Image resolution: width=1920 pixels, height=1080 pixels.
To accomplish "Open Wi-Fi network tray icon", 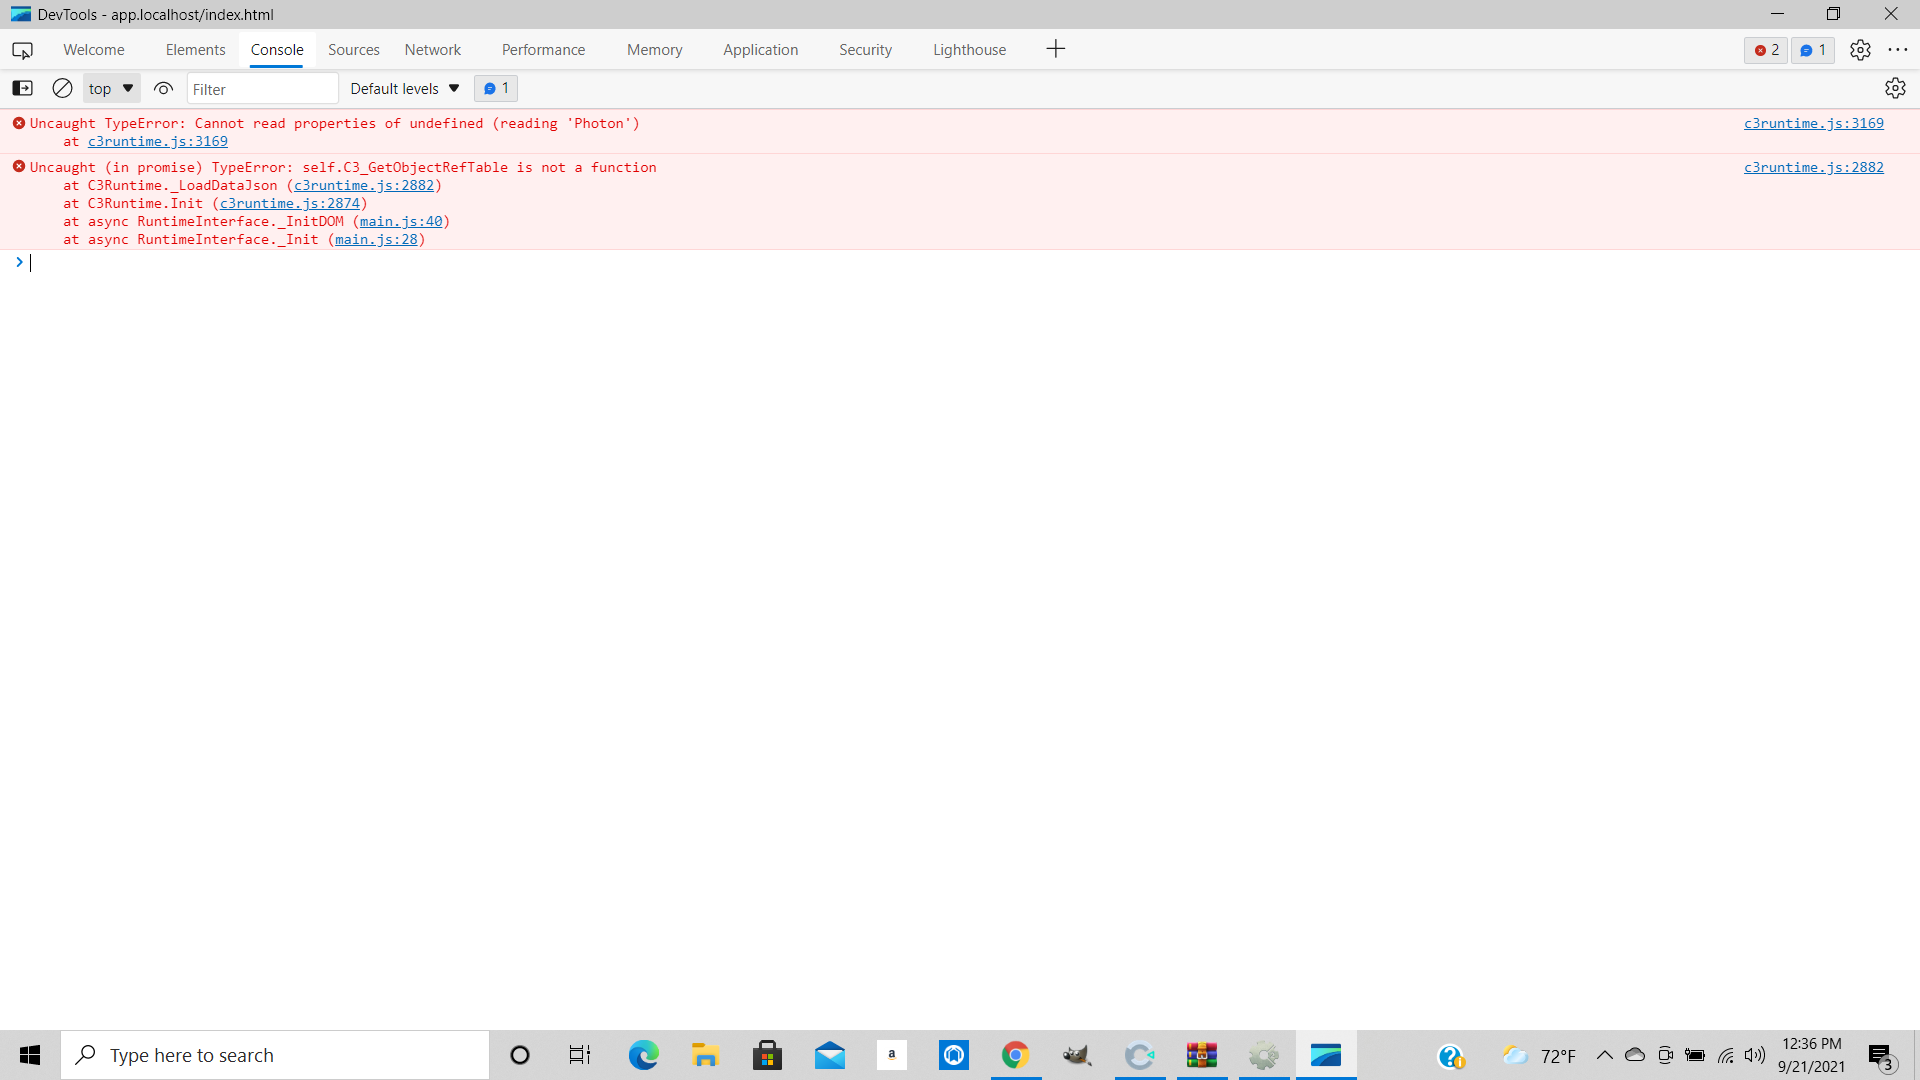I will click(x=1725, y=1055).
